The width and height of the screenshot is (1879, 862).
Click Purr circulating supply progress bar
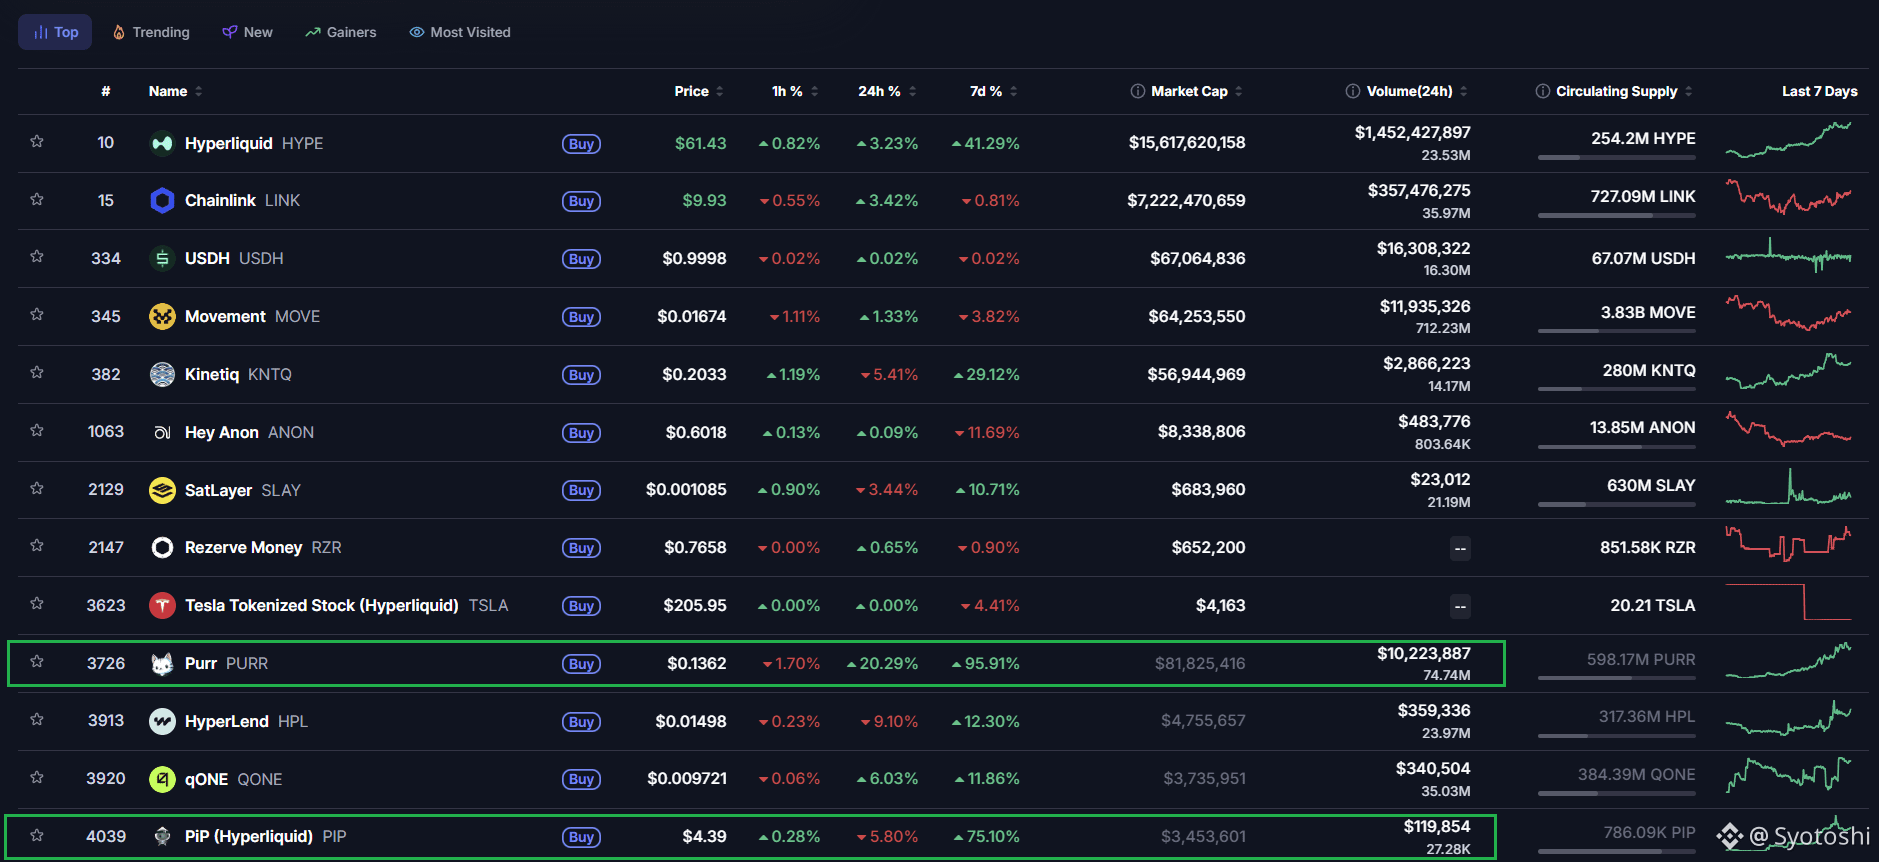[x=1616, y=678]
